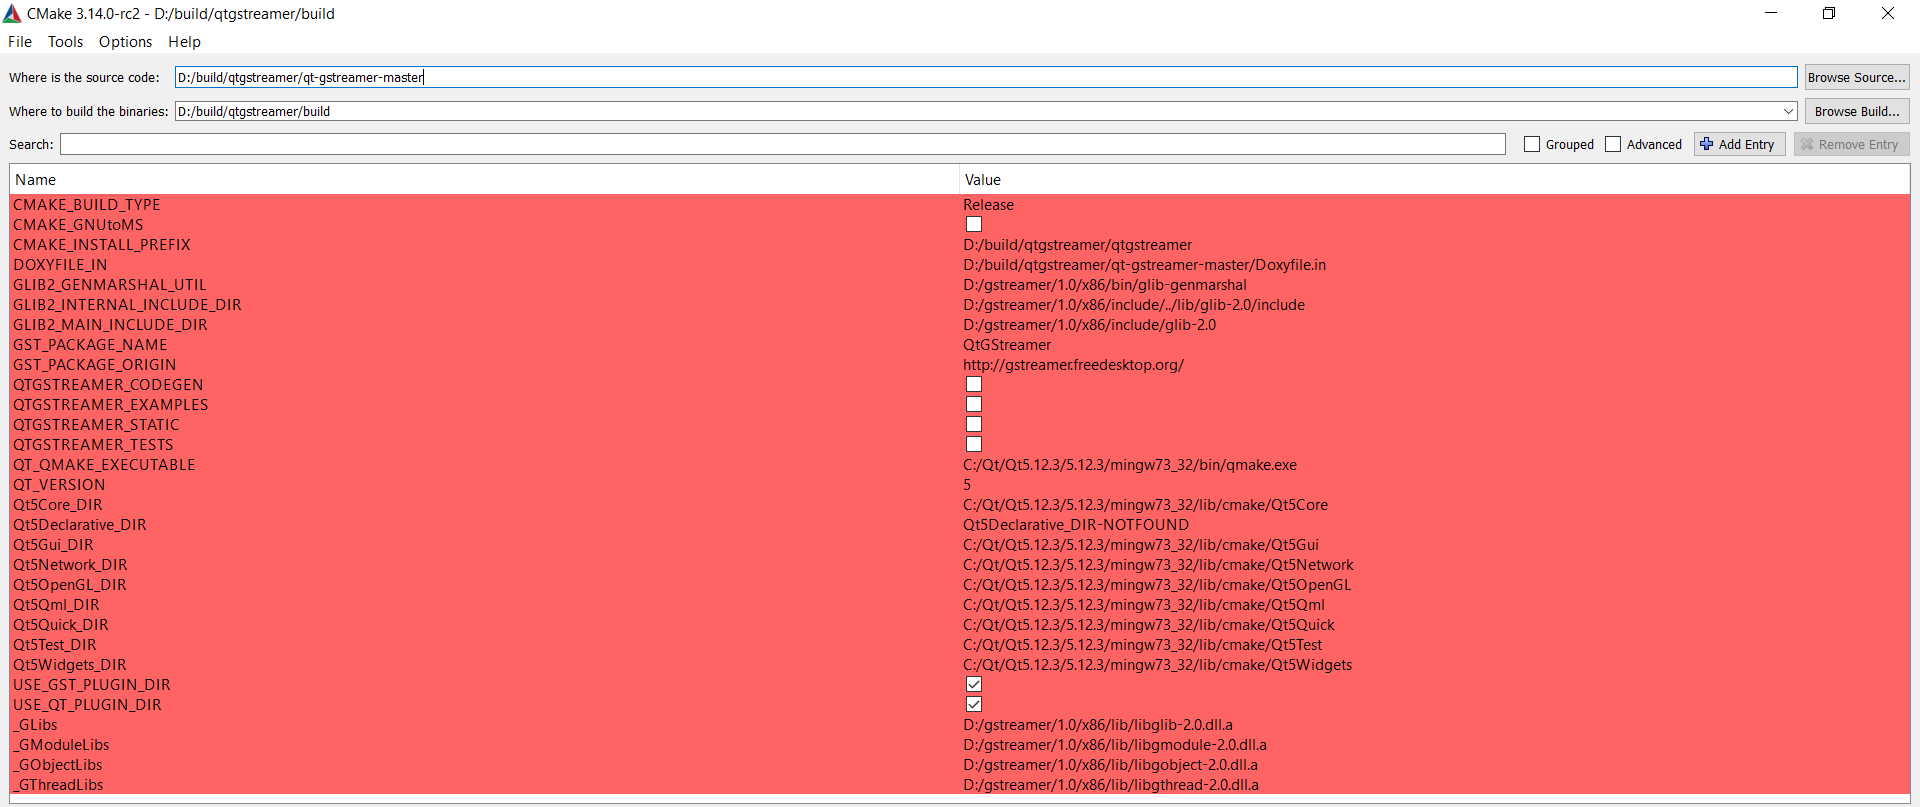Toggle the CMAKE_GNUtoMS checkbox

(x=974, y=224)
